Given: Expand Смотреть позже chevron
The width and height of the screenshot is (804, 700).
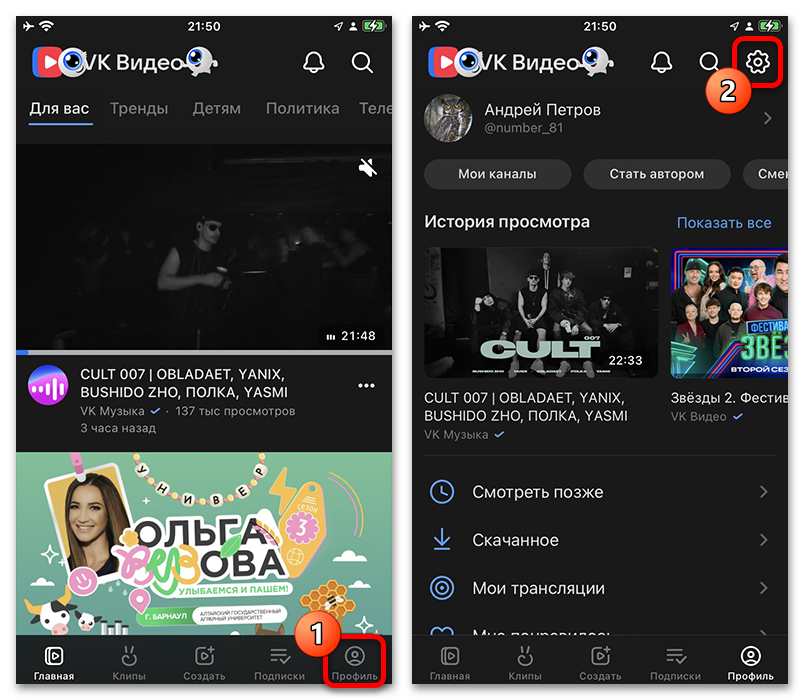Looking at the screenshot, I should click(763, 492).
